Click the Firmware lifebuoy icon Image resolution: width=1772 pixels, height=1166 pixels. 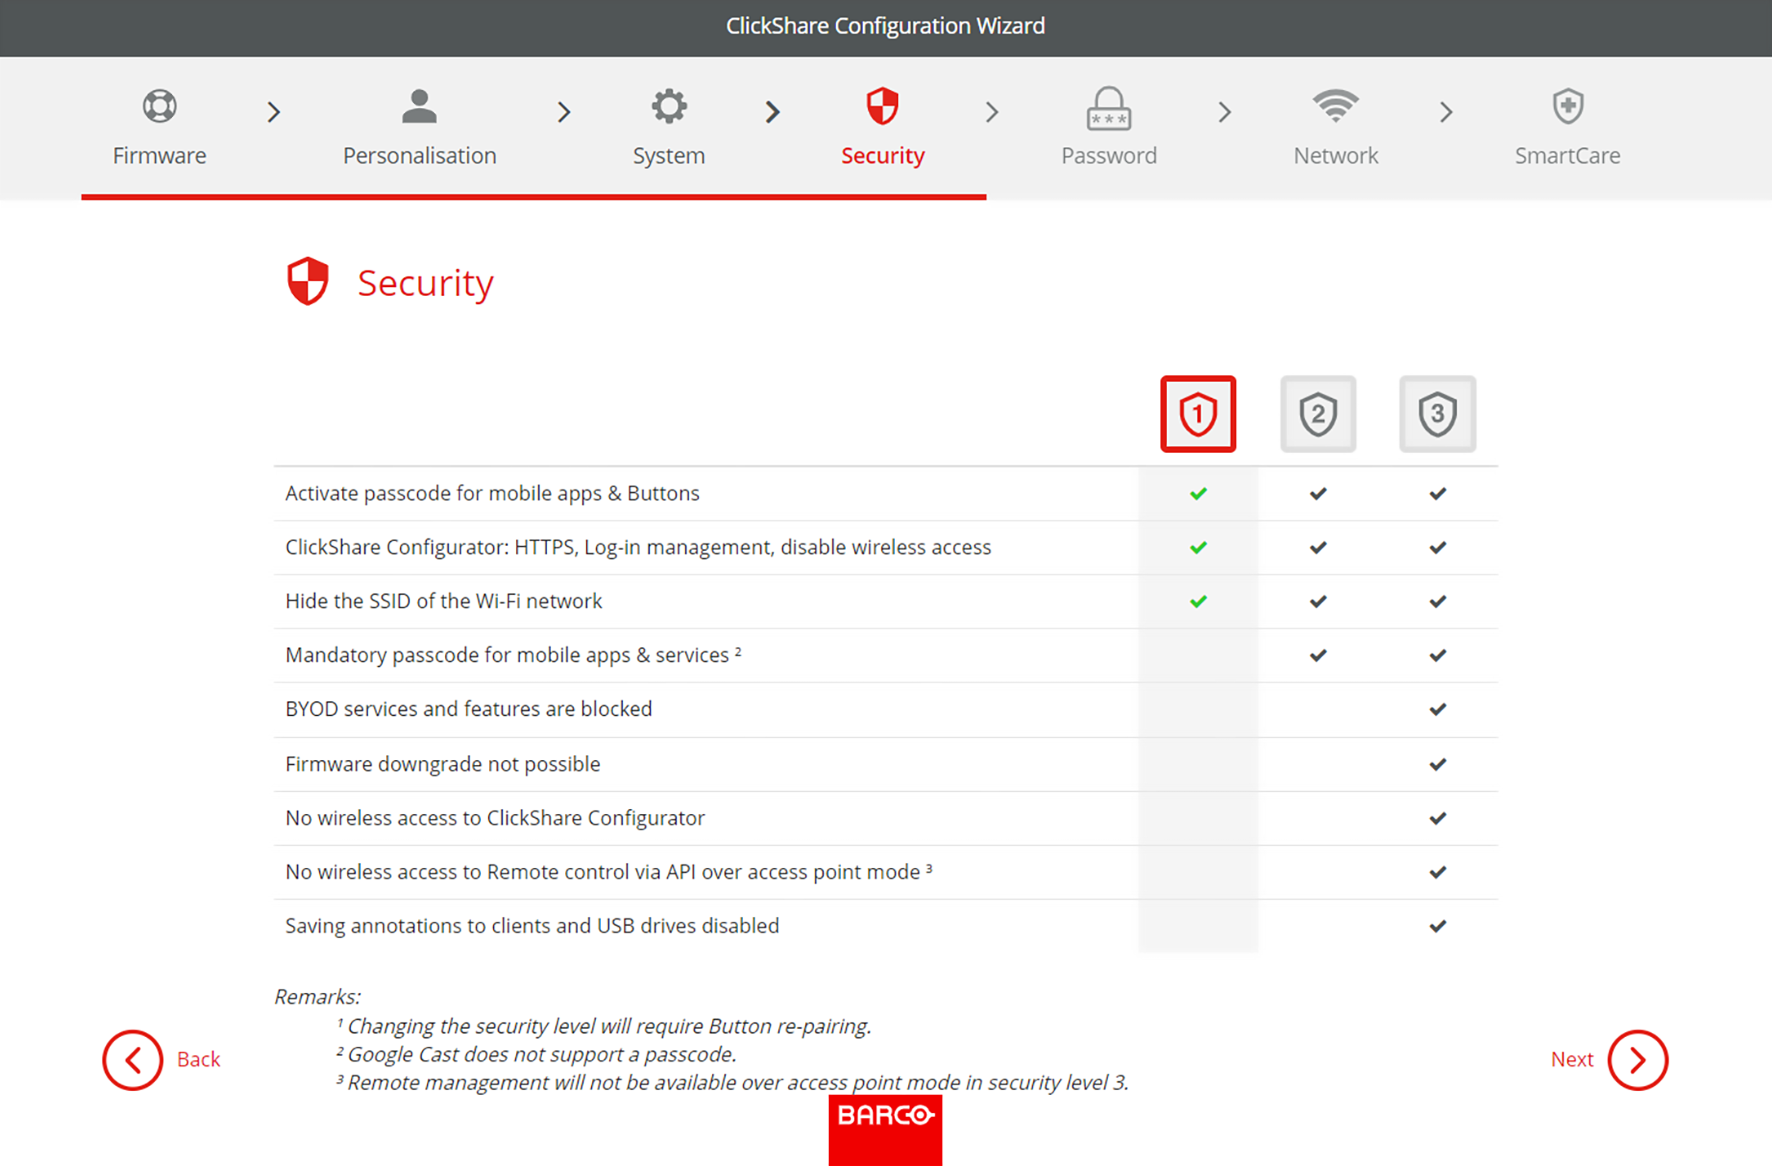click(159, 106)
